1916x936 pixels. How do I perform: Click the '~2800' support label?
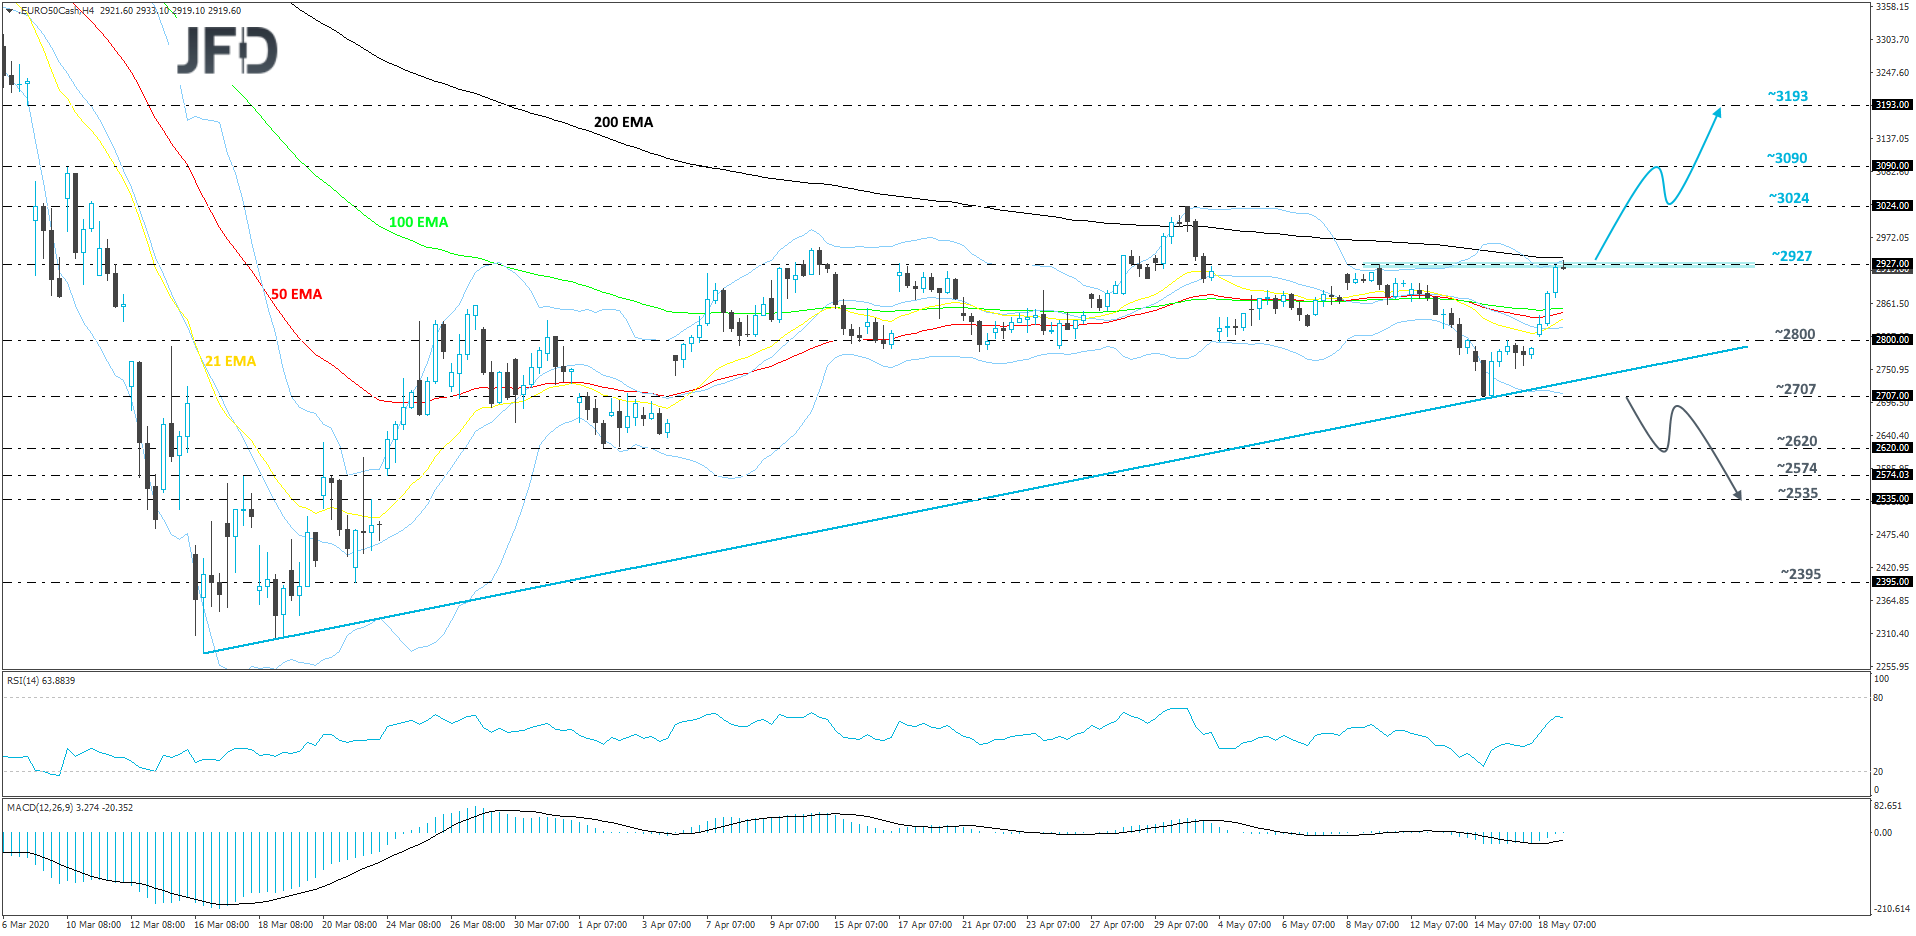pyautogui.click(x=1794, y=334)
